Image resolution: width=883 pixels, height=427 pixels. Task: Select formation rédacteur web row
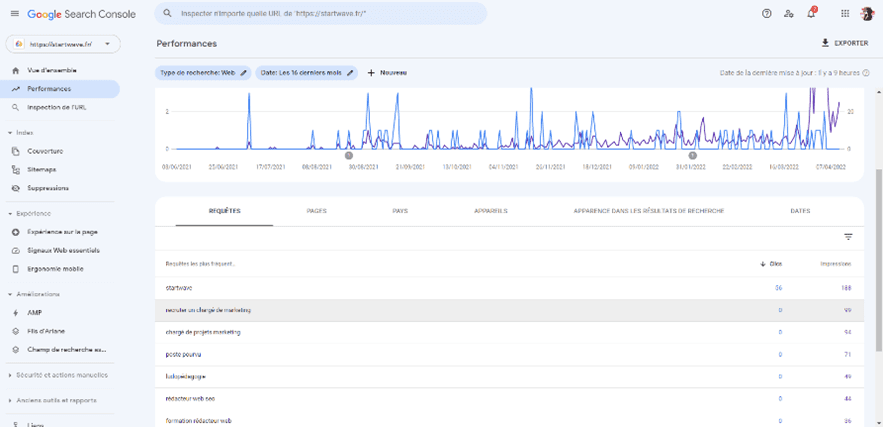click(509, 420)
